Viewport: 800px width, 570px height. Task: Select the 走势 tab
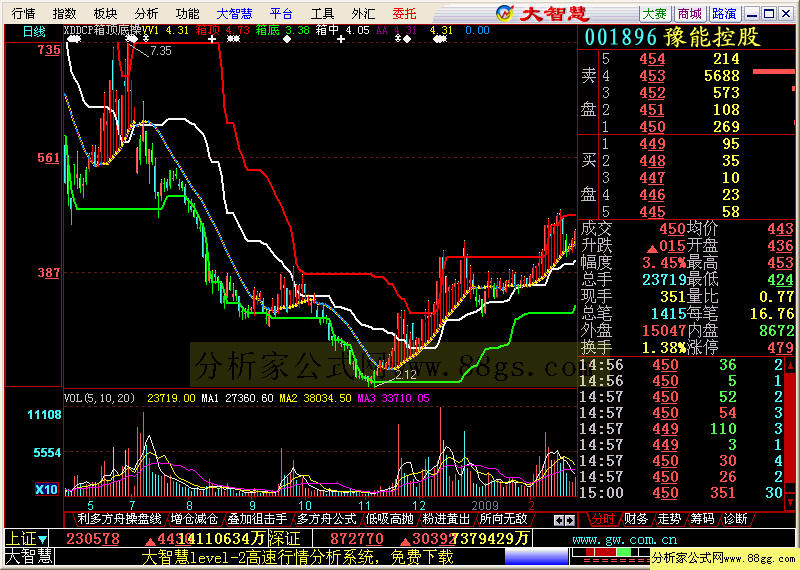click(669, 519)
